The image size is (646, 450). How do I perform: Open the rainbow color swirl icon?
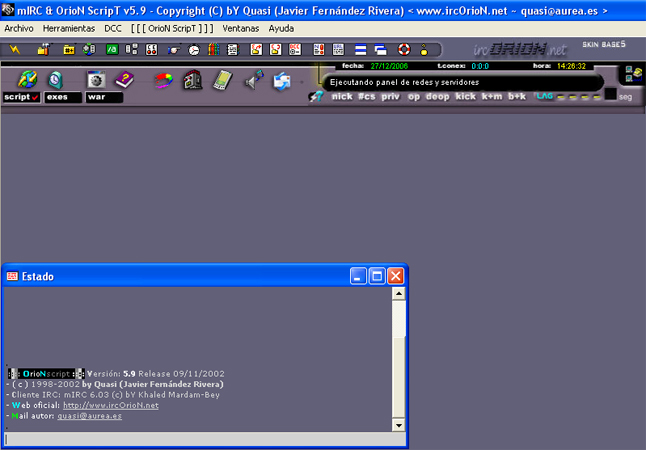tap(164, 80)
